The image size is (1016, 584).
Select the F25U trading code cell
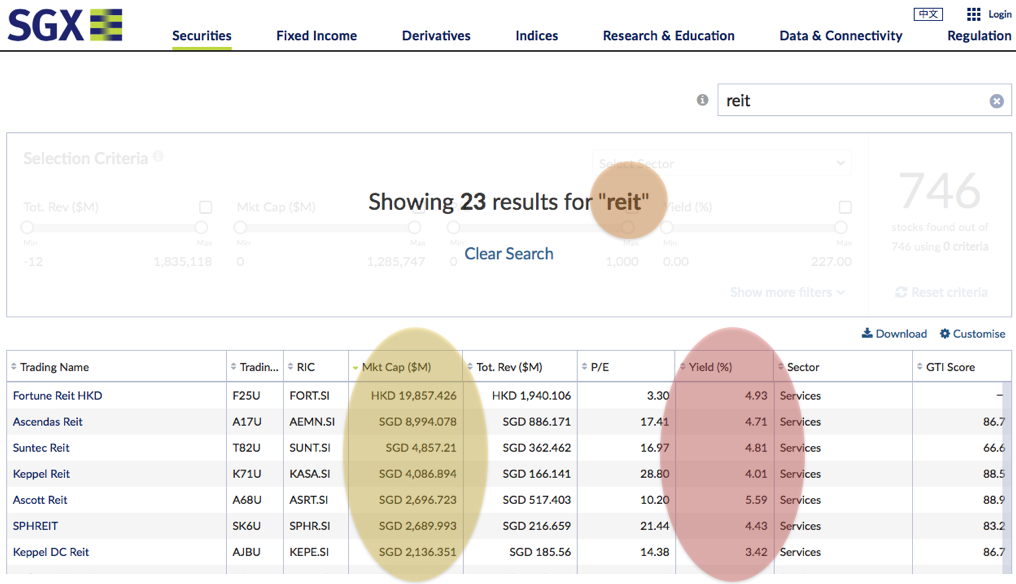(255, 395)
